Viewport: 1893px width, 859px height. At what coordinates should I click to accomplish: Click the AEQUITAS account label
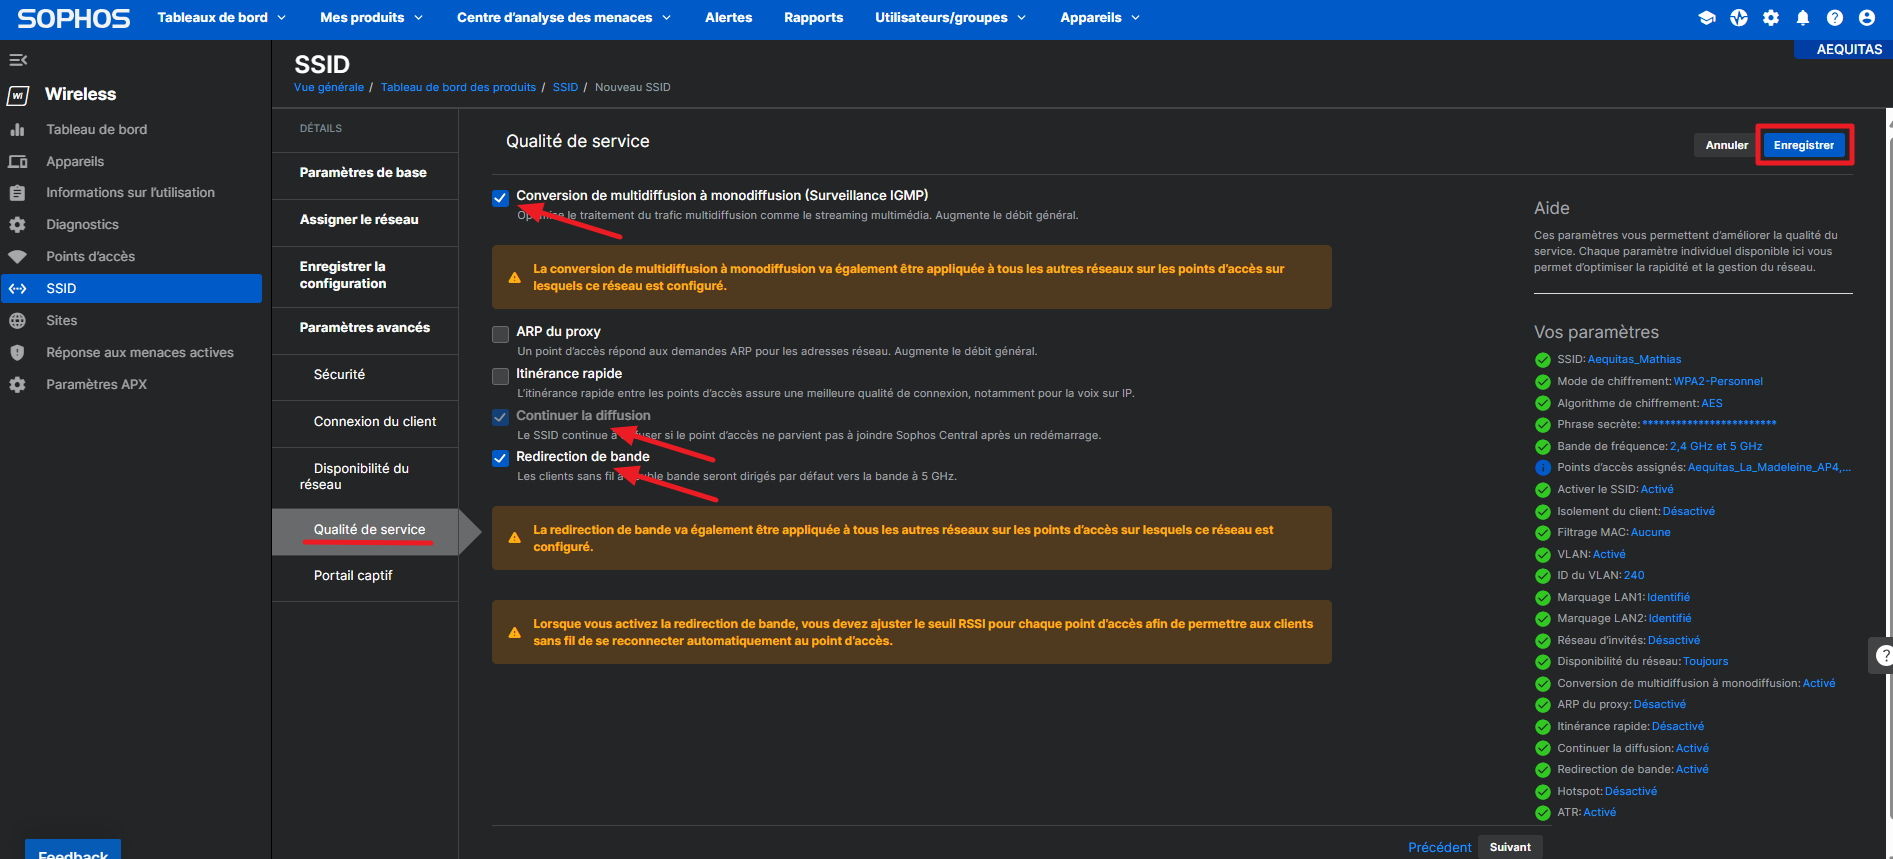coord(1849,49)
